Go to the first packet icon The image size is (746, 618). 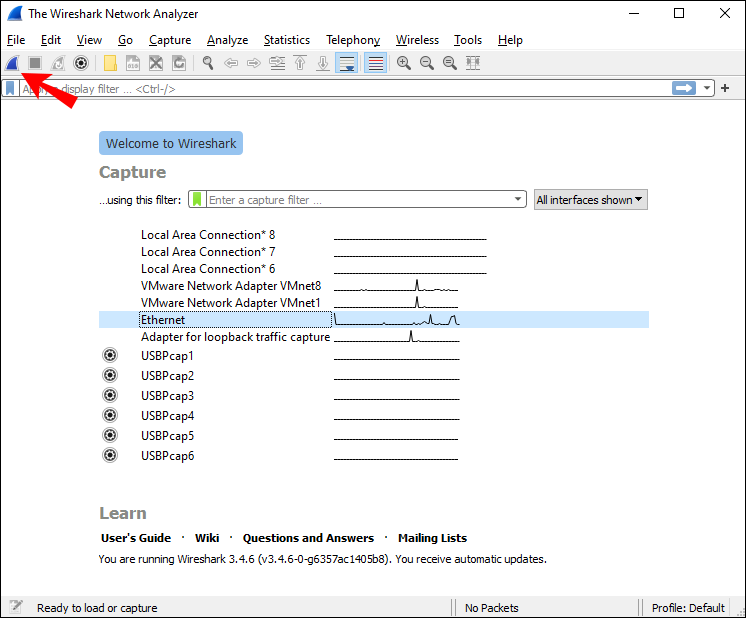(x=300, y=63)
